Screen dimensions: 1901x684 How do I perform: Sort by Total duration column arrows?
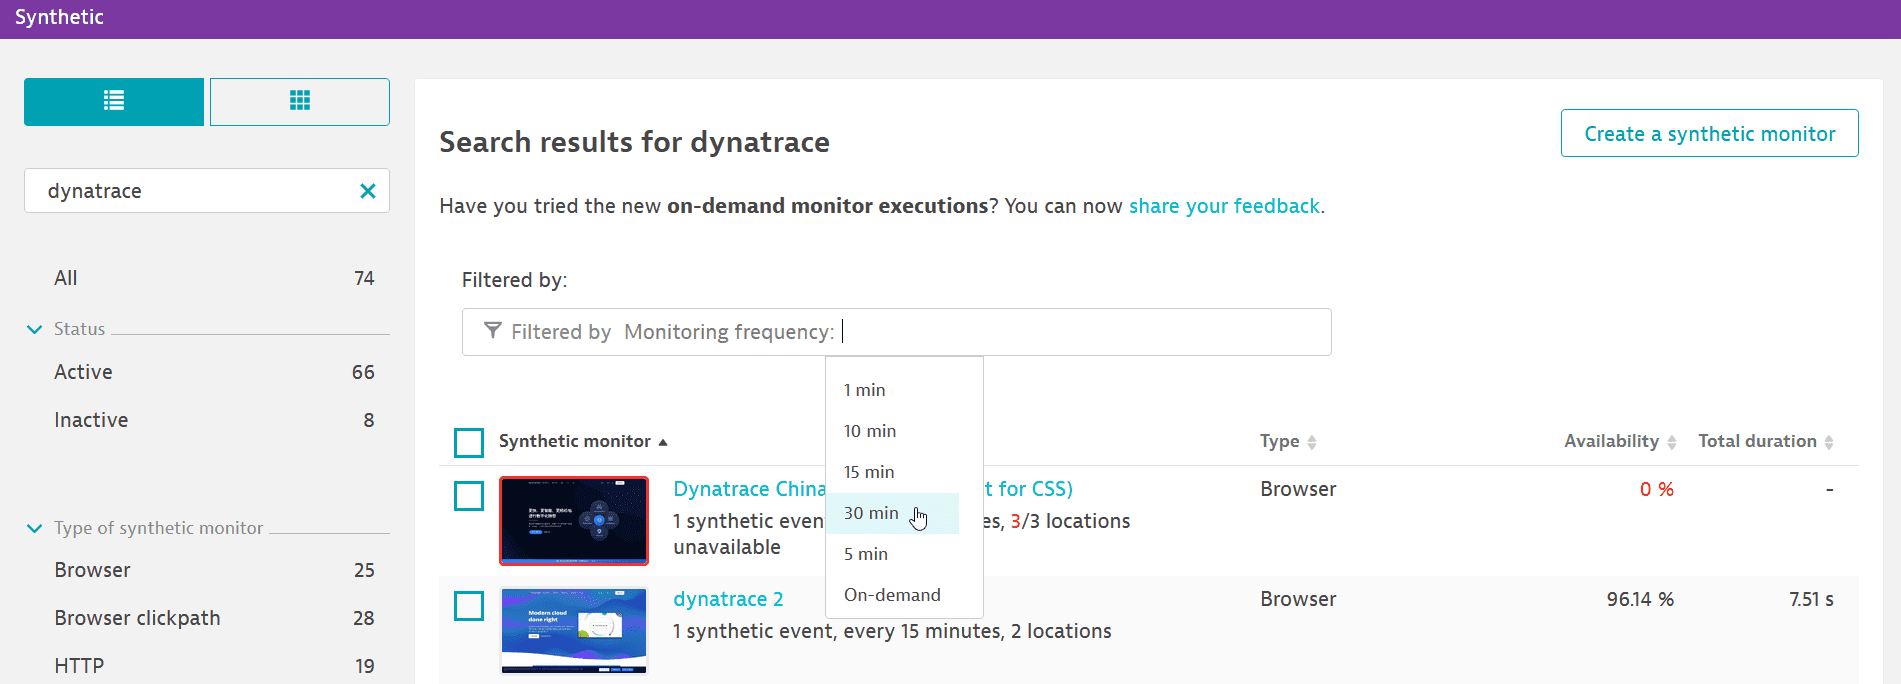click(x=1829, y=442)
